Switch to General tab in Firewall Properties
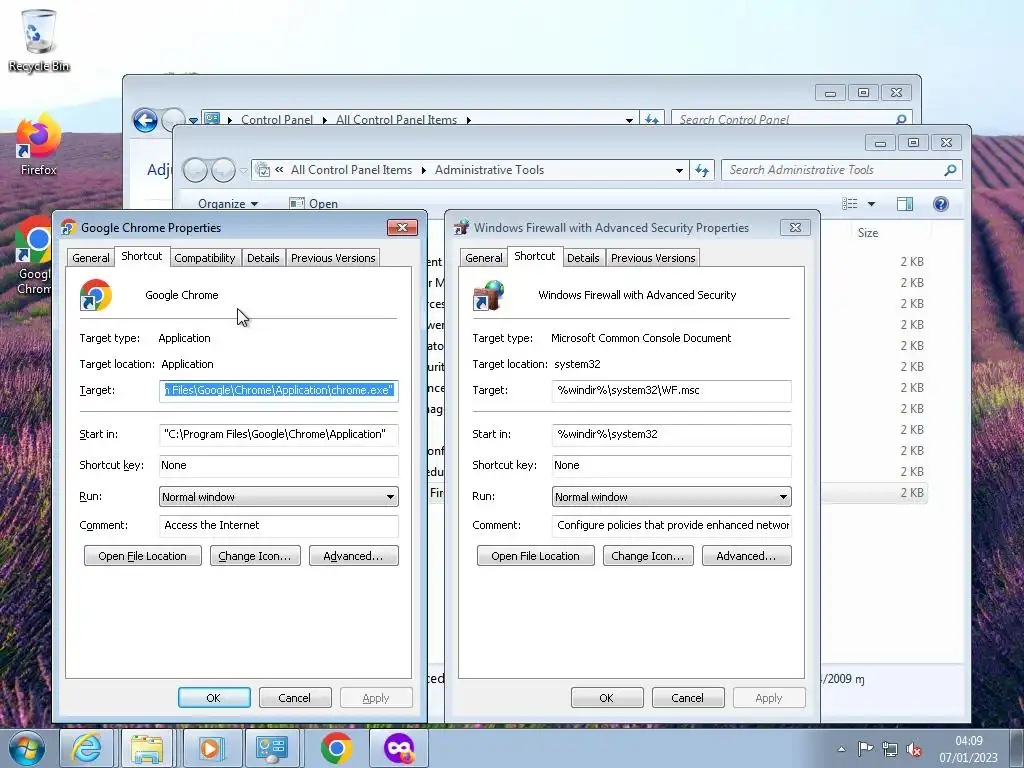 (x=484, y=258)
